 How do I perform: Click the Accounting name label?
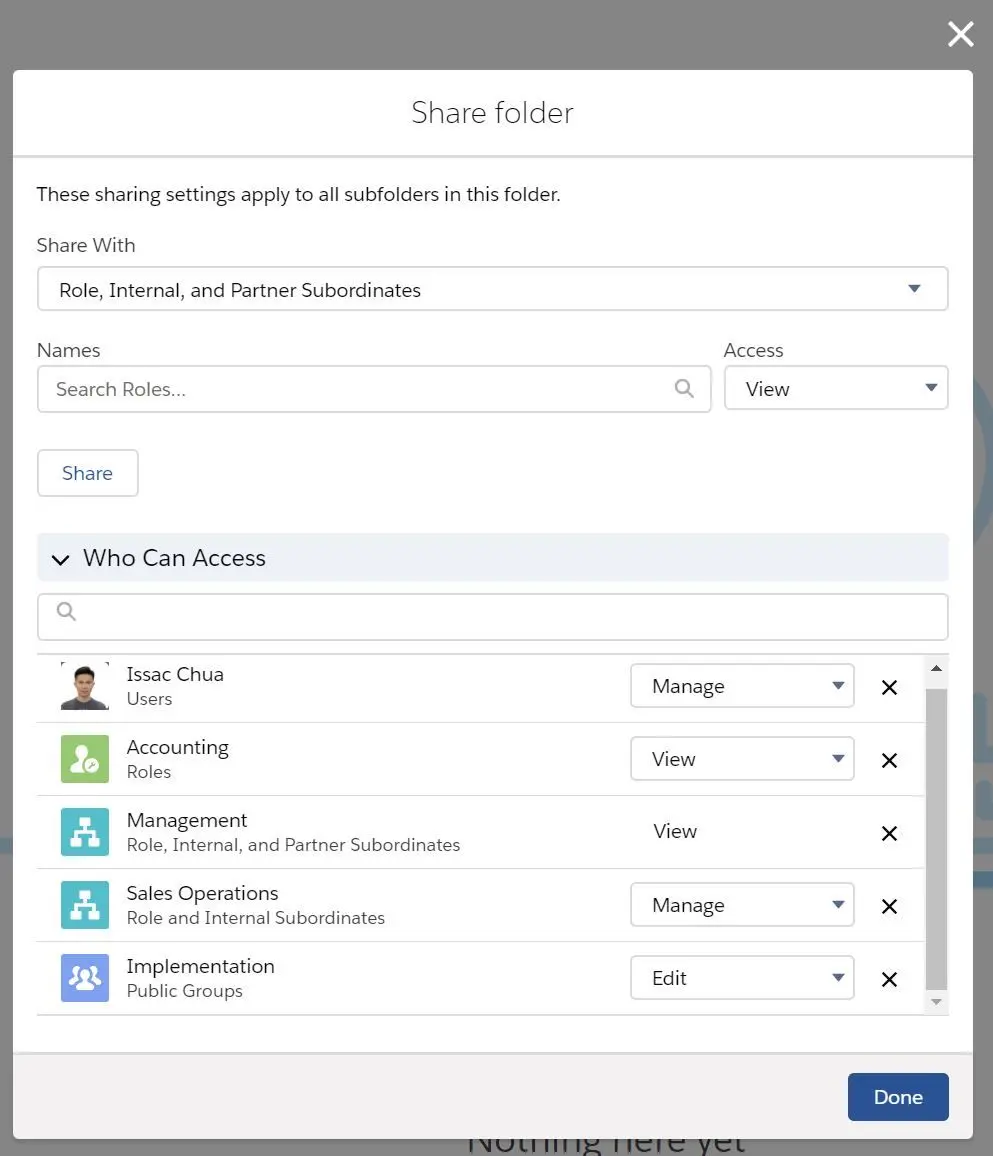click(178, 747)
